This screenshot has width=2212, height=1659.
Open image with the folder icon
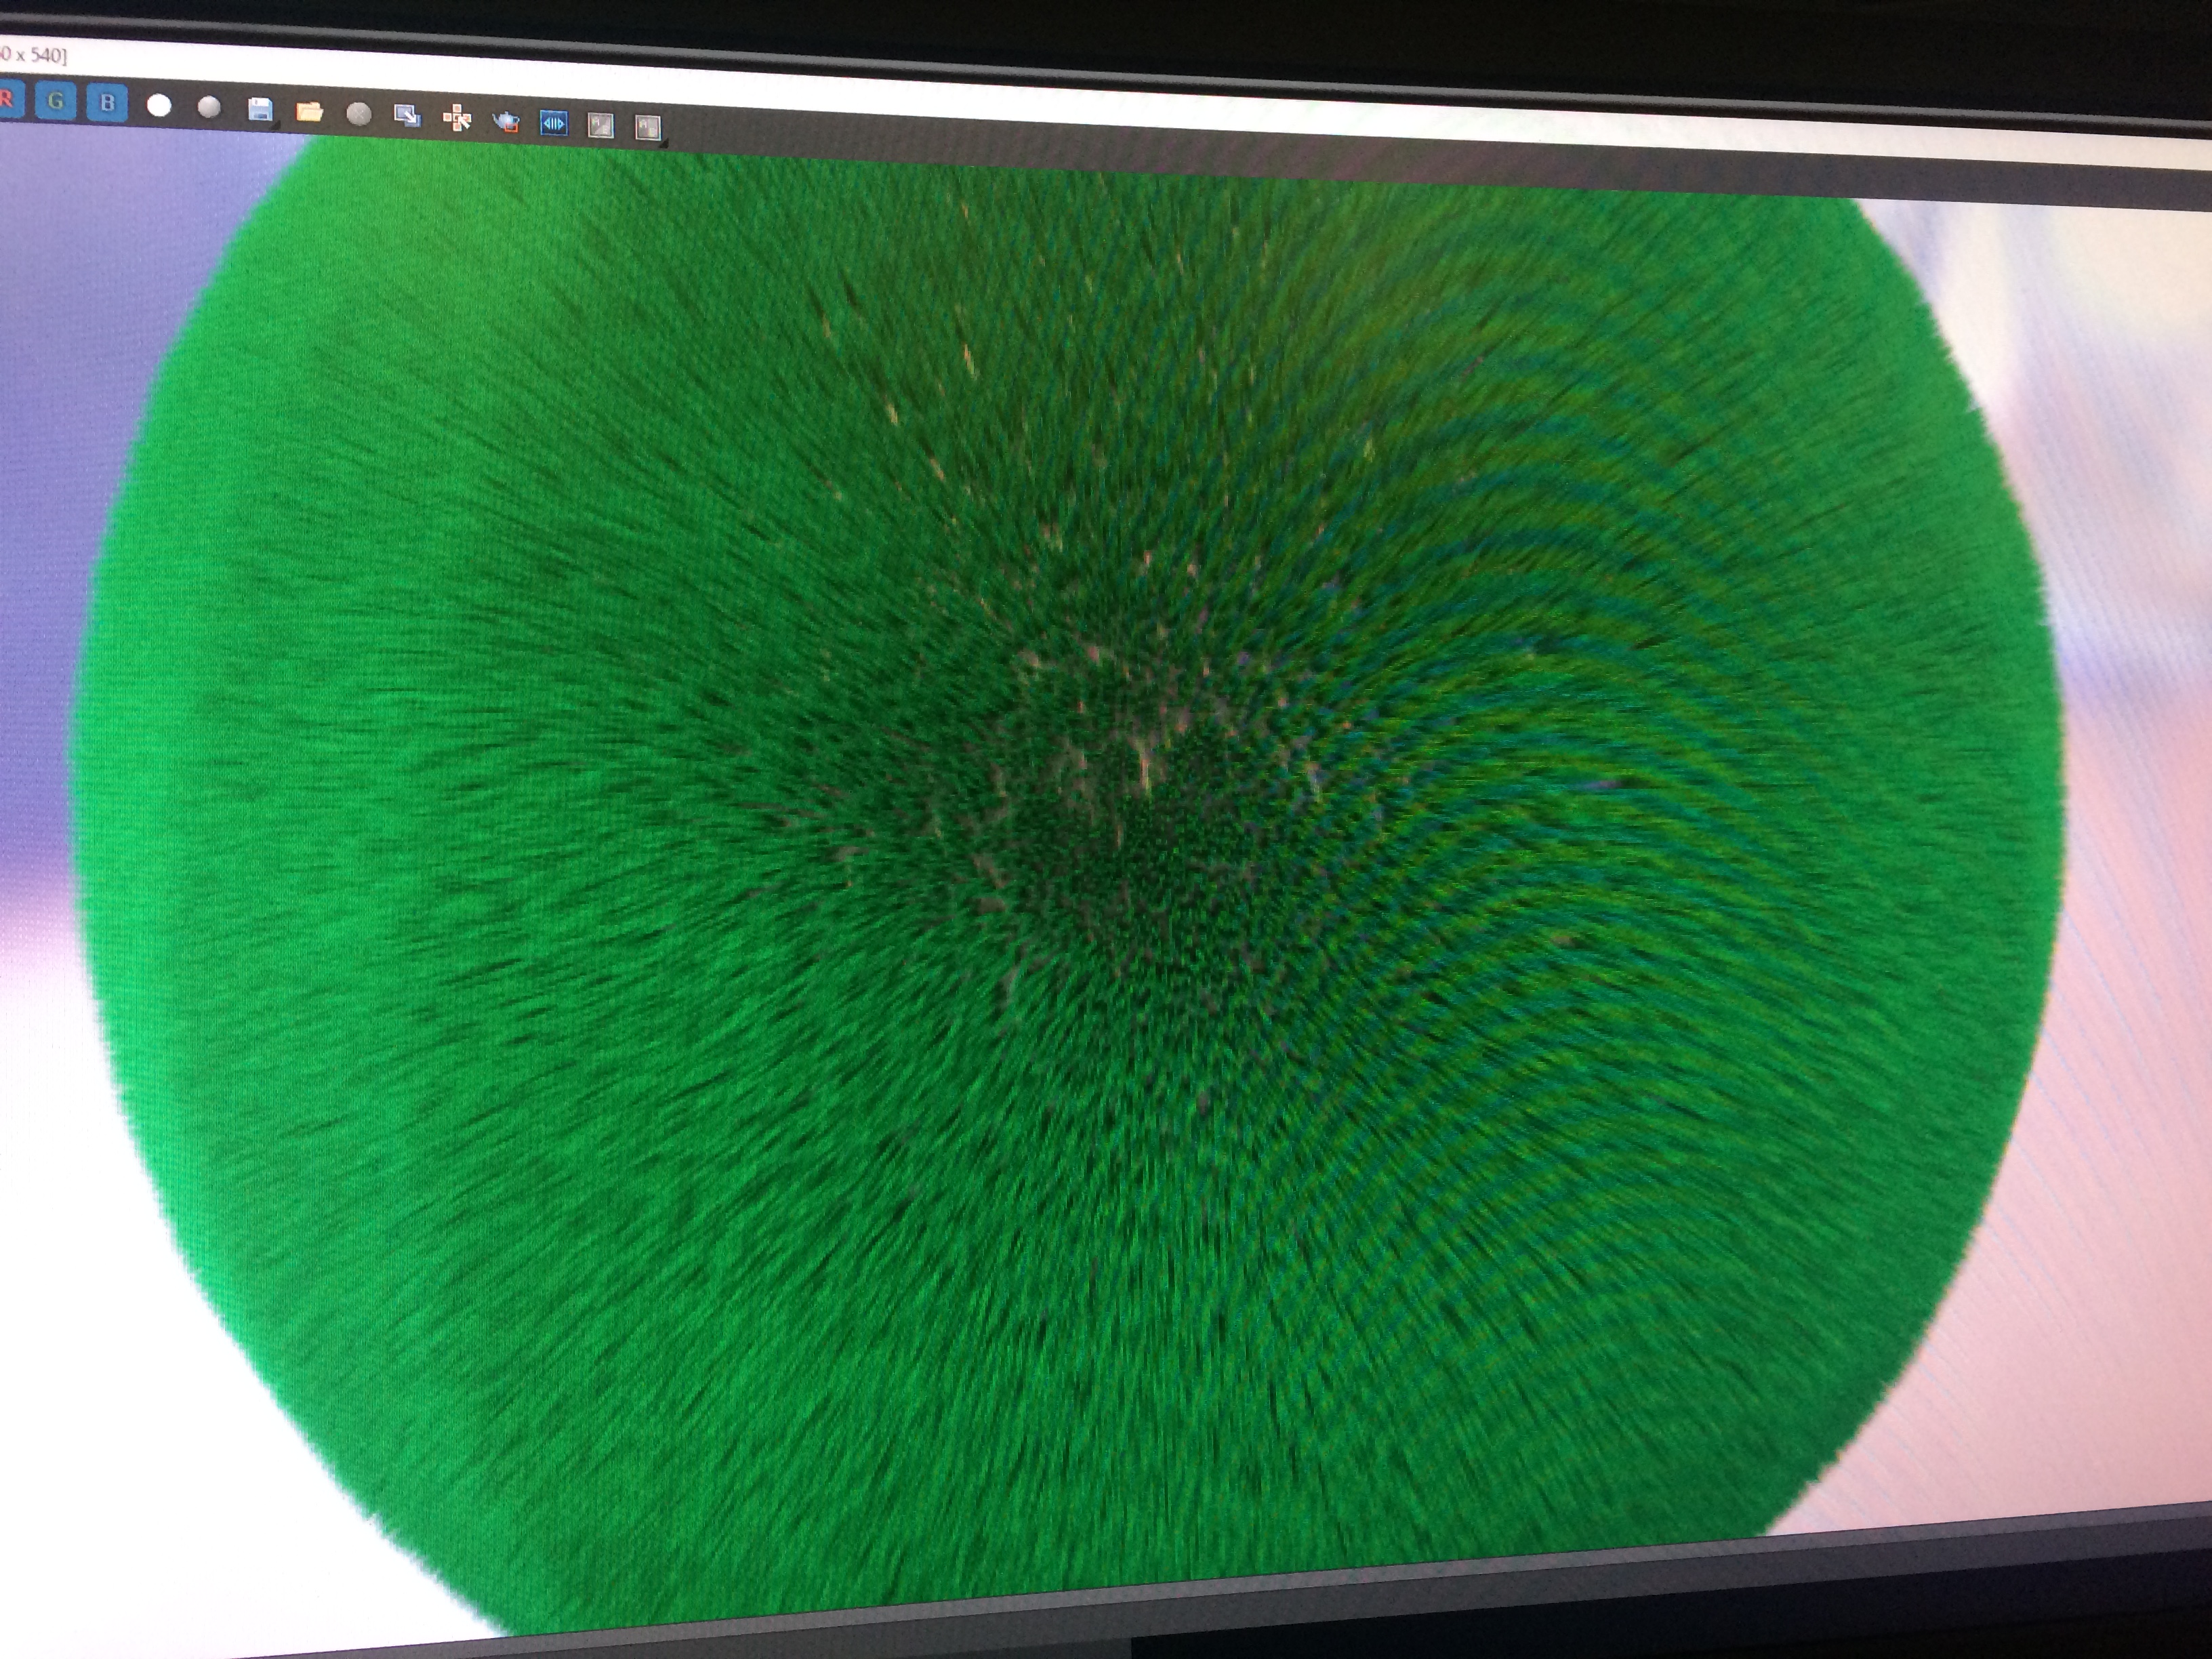[x=309, y=112]
